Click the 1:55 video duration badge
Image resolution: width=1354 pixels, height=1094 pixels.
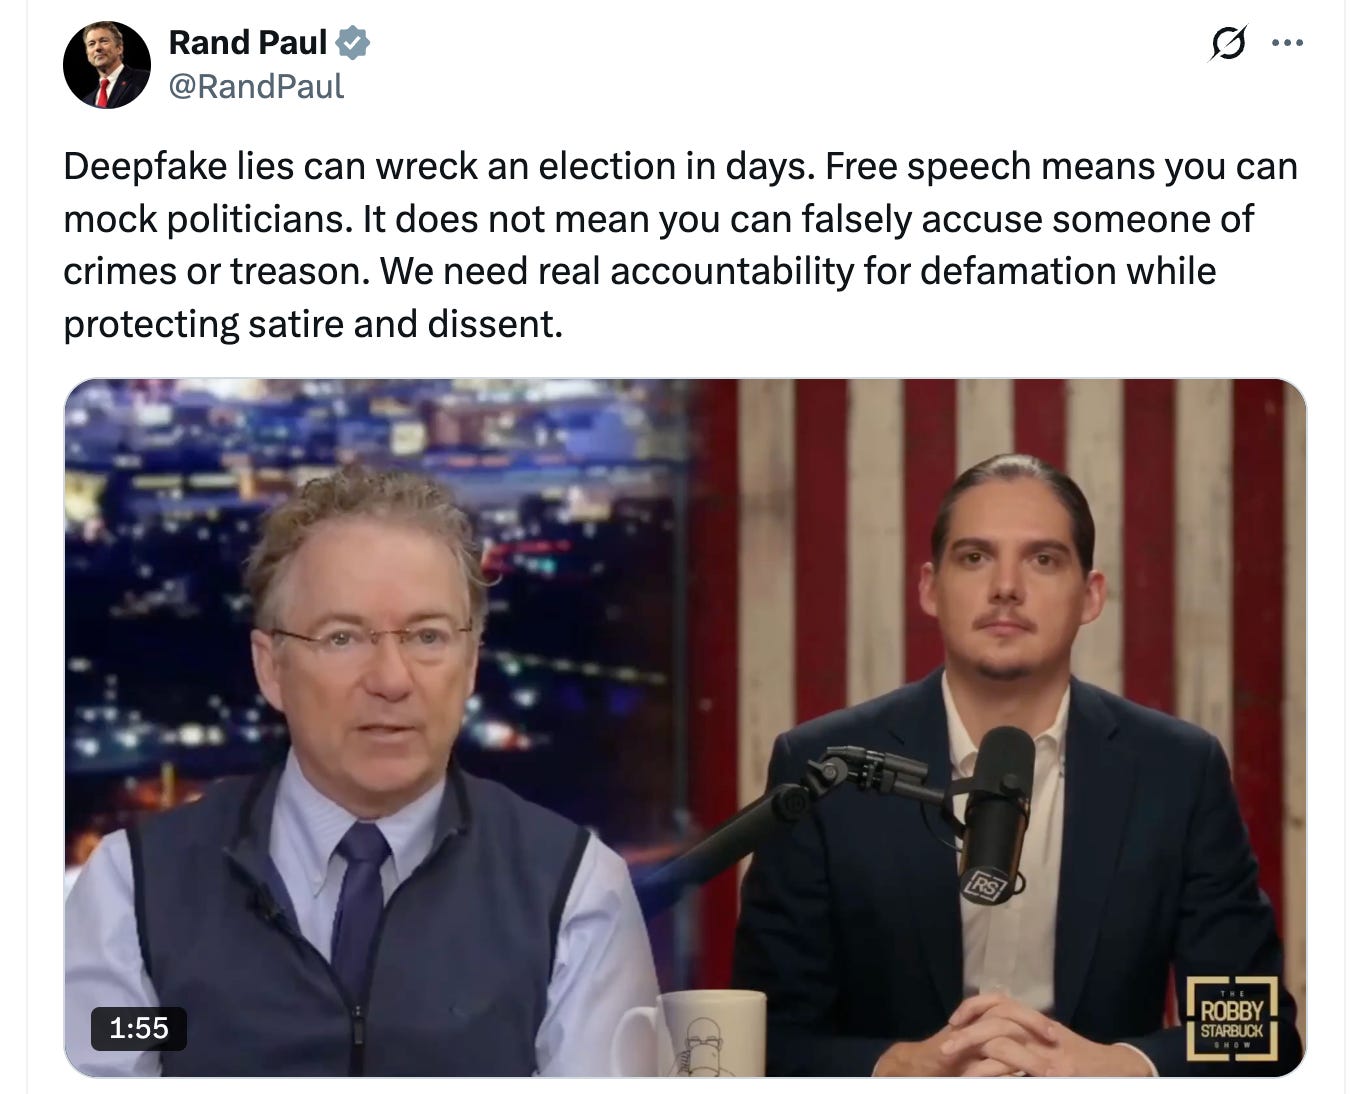(139, 1028)
